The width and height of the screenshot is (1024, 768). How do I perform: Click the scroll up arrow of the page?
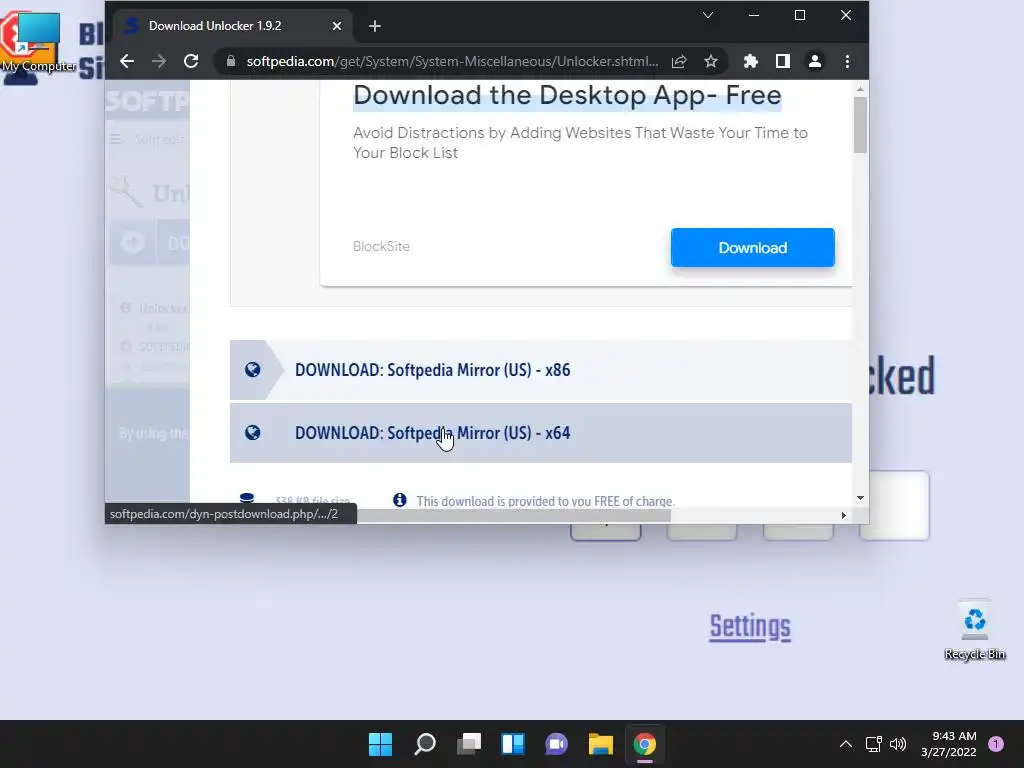click(860, 89)
